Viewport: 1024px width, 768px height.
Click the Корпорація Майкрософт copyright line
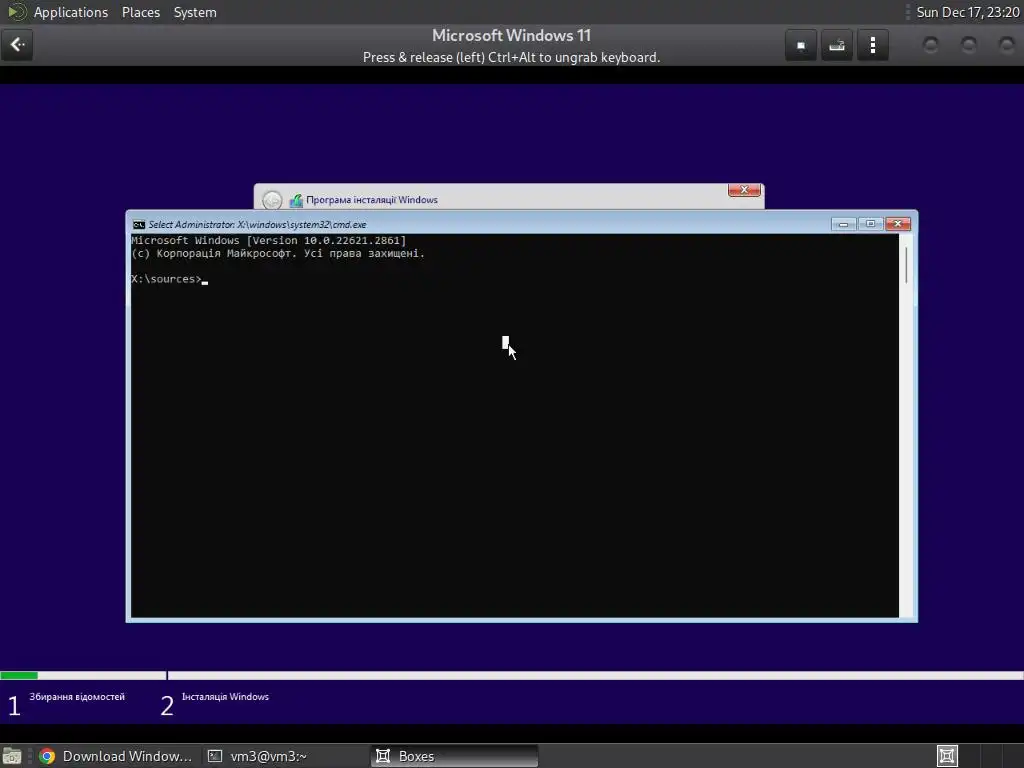(x=278, y=253)
